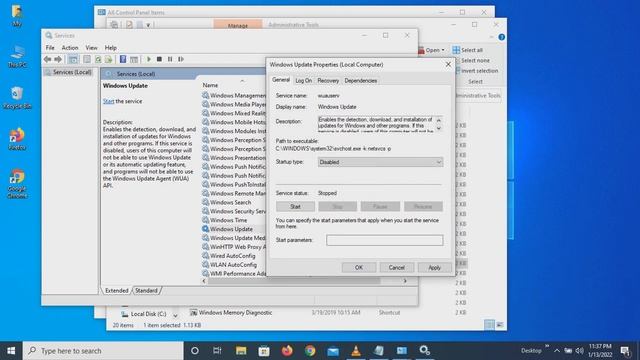Switch to the Standard view tab

click(146, 291)
